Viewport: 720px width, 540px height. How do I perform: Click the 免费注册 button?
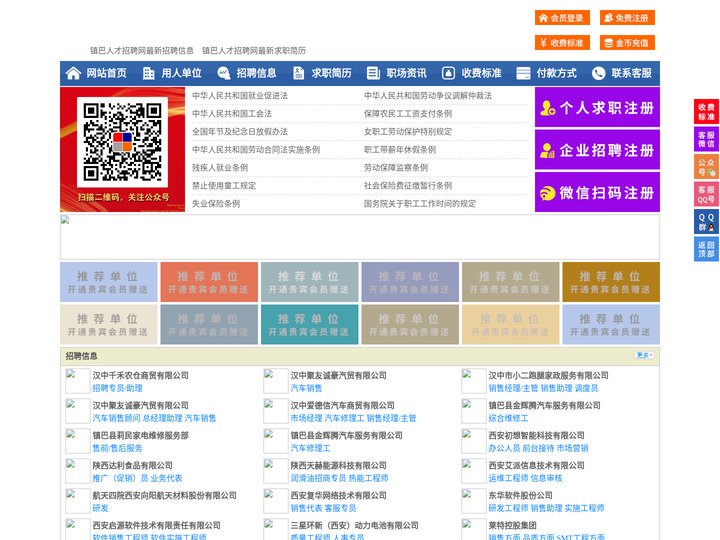pyautogui.click(x=627, y=18)
